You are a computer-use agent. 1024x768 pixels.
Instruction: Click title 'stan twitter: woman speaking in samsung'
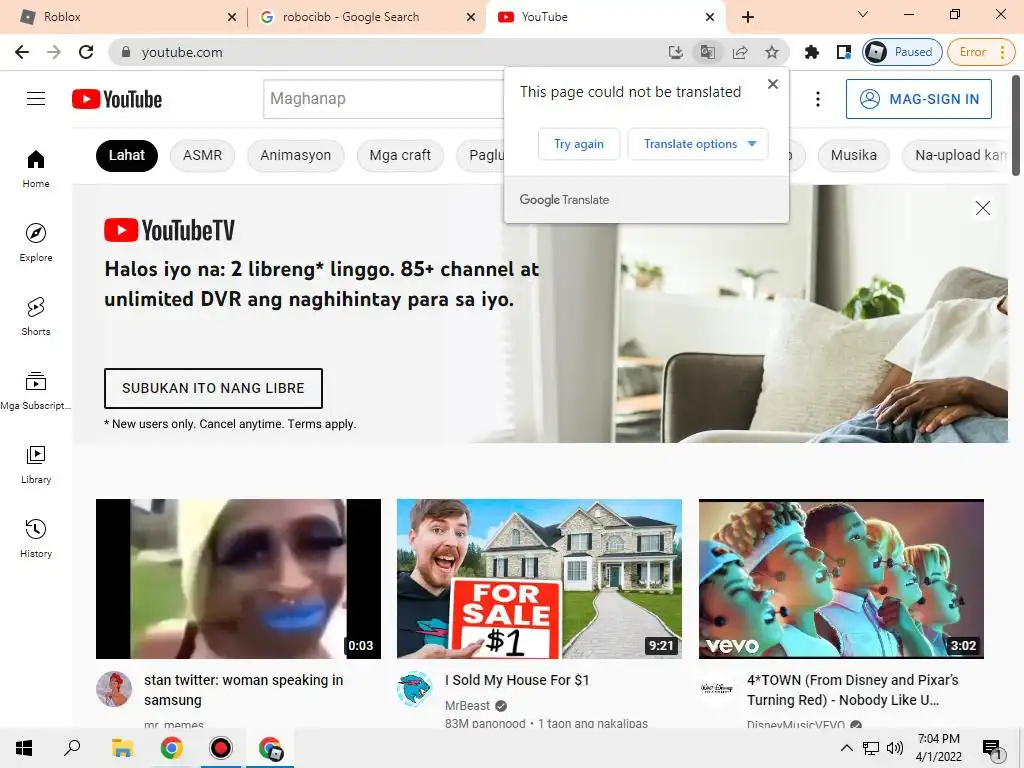click(244, 690)
